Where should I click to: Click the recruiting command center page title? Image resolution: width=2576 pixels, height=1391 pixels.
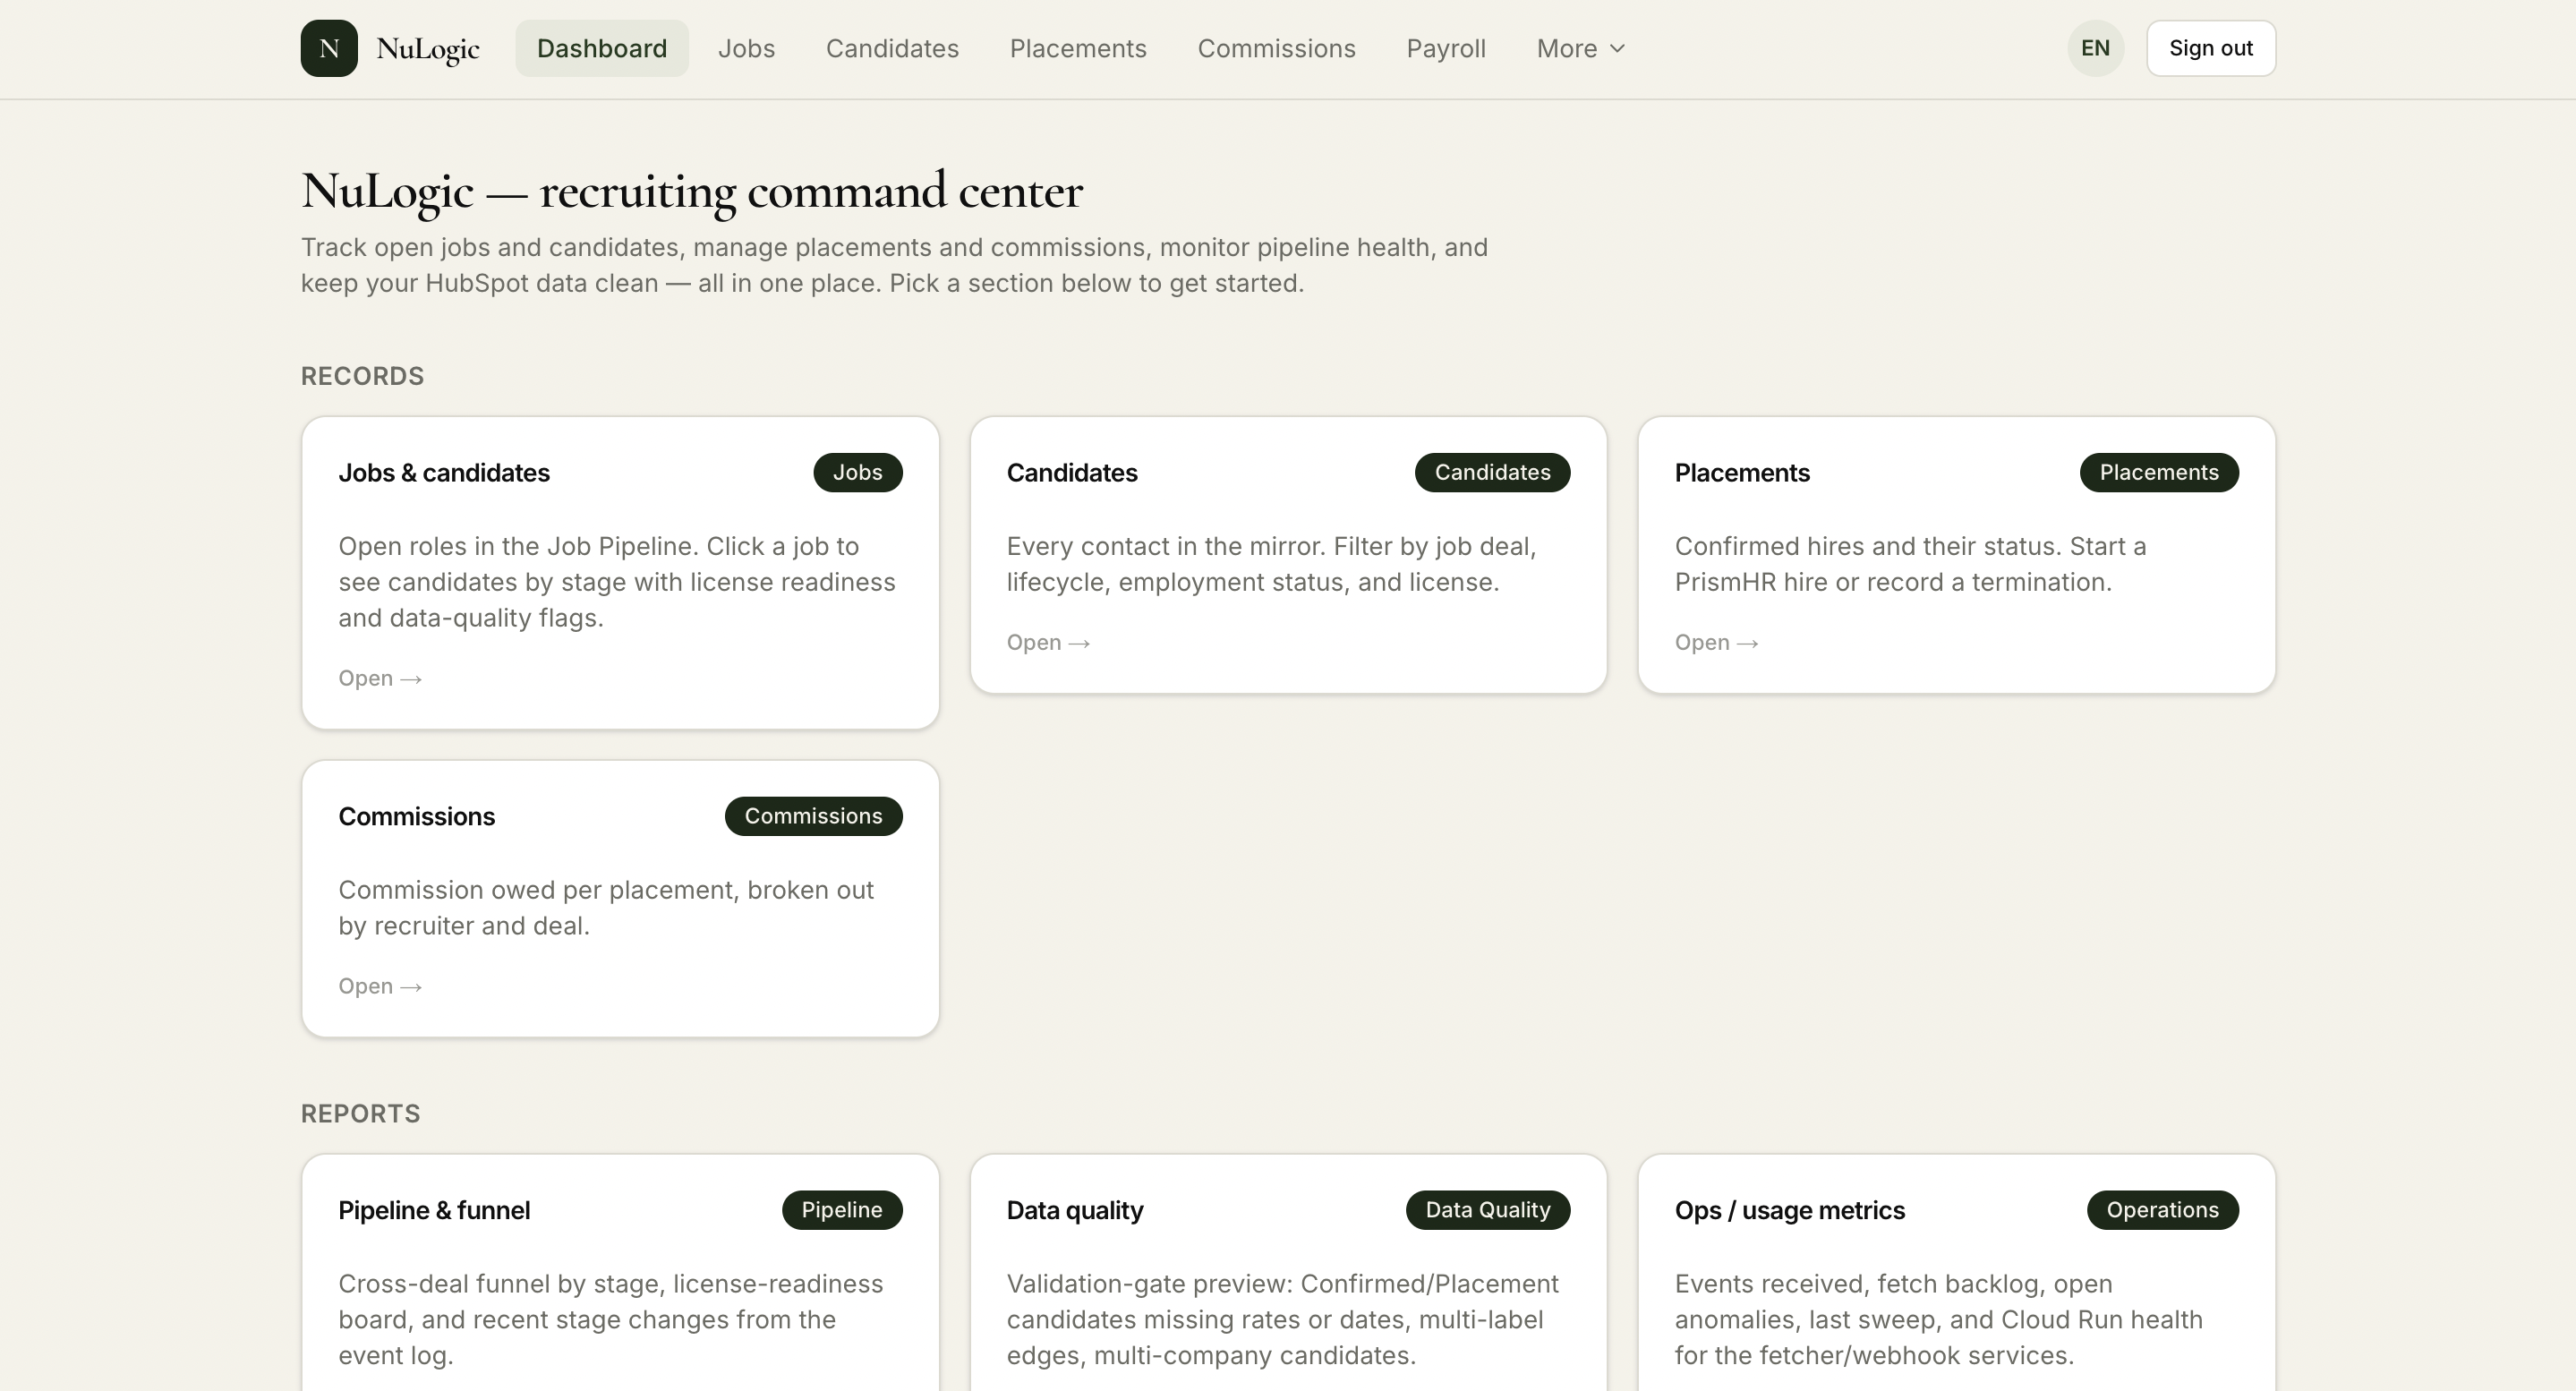(x=692, y=191)
